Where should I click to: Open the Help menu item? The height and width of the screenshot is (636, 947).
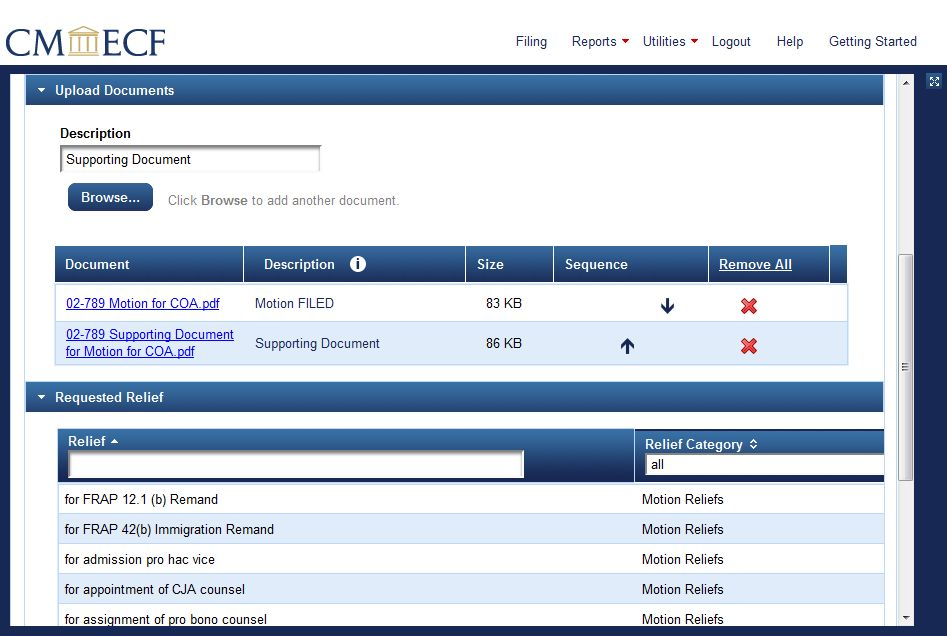pyautogui.click(x=789, y=41)
